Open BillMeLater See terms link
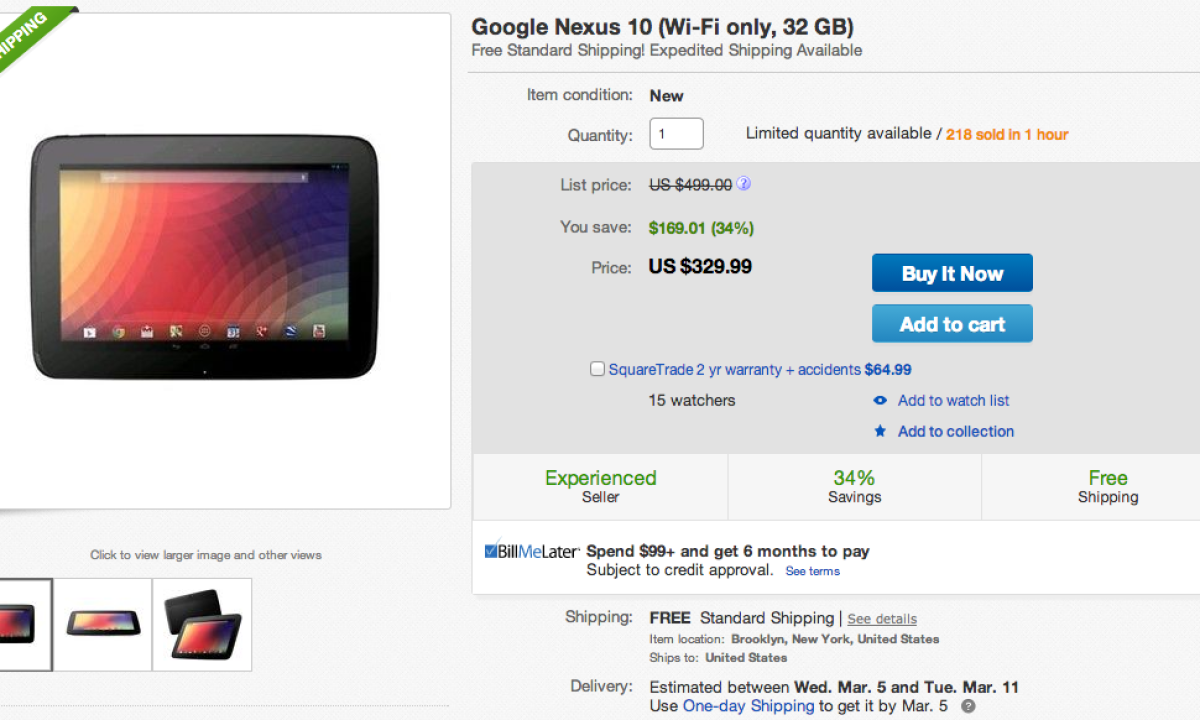 (x=812, y=571)
